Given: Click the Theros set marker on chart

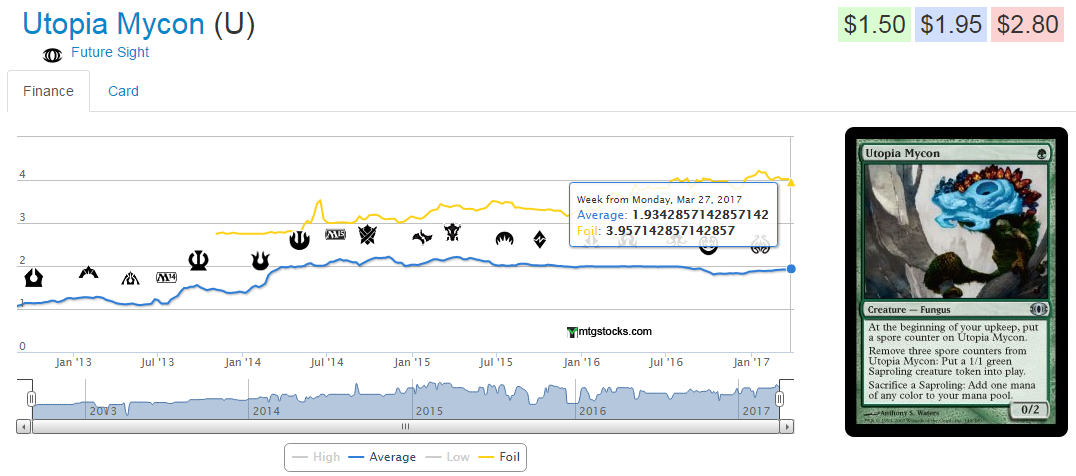Looking at the screenshot, I should 199,260.
